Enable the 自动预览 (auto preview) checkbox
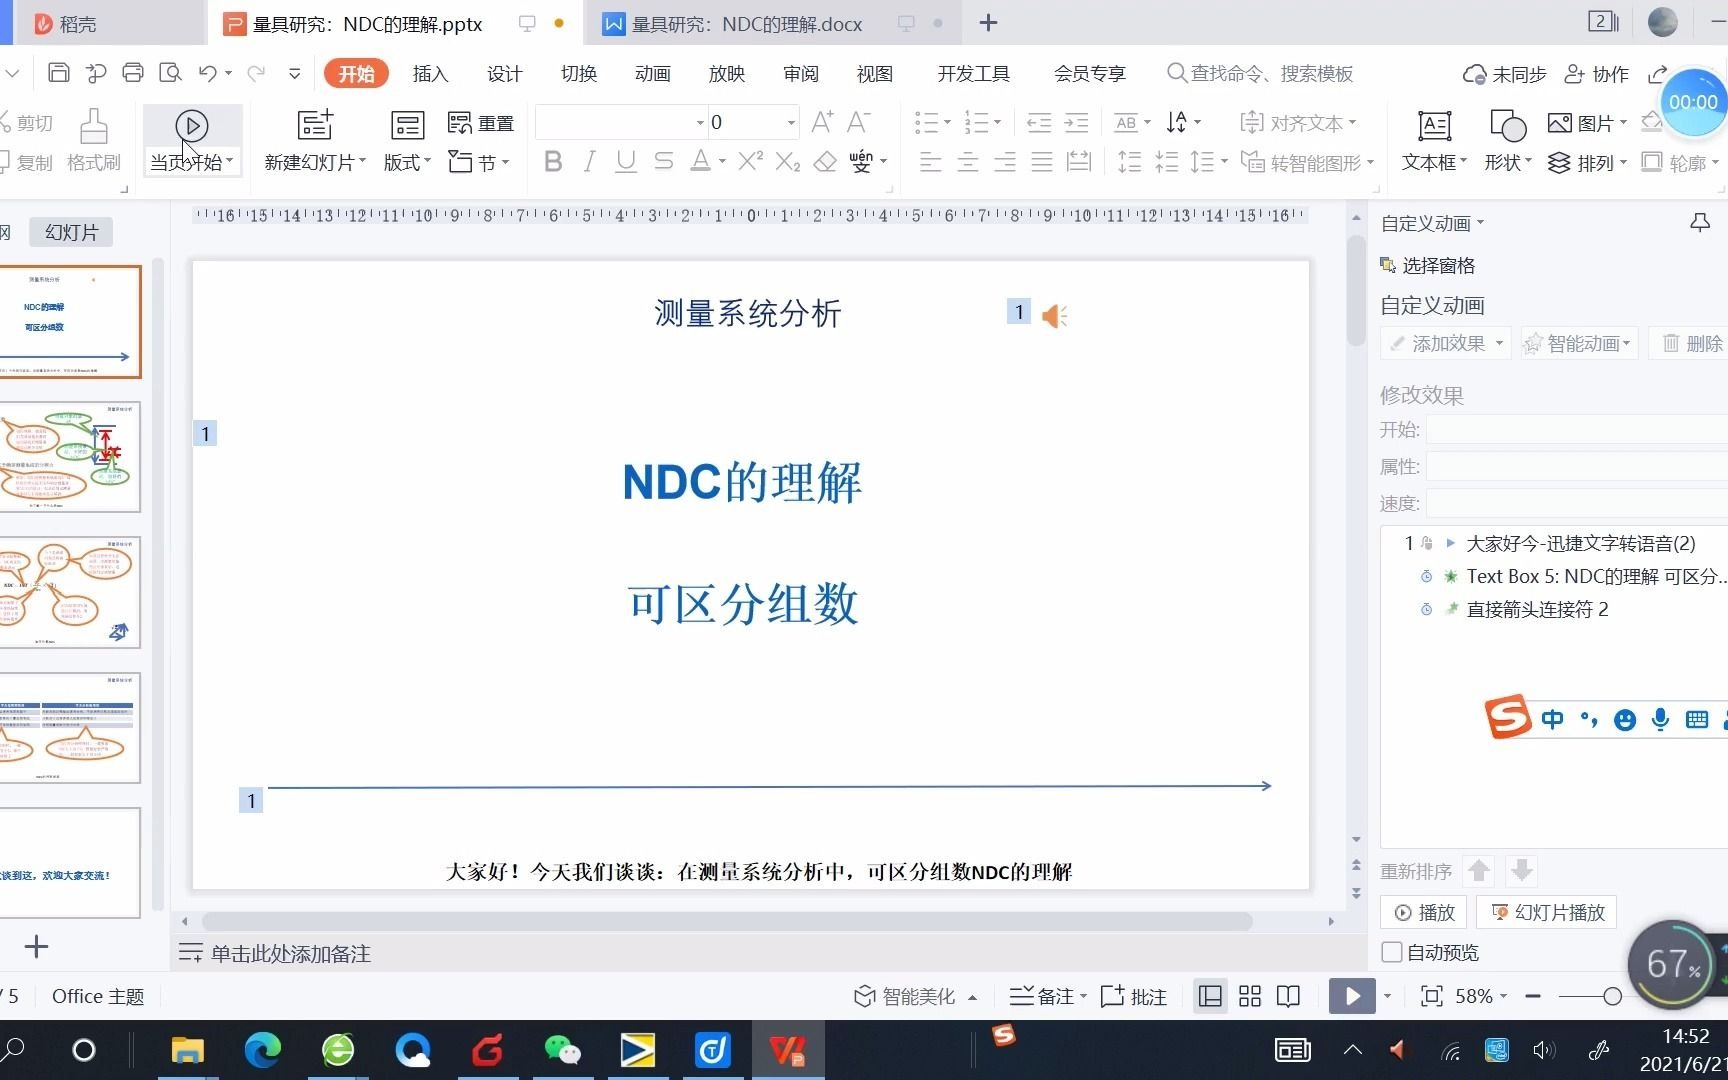 [1391, 952]
